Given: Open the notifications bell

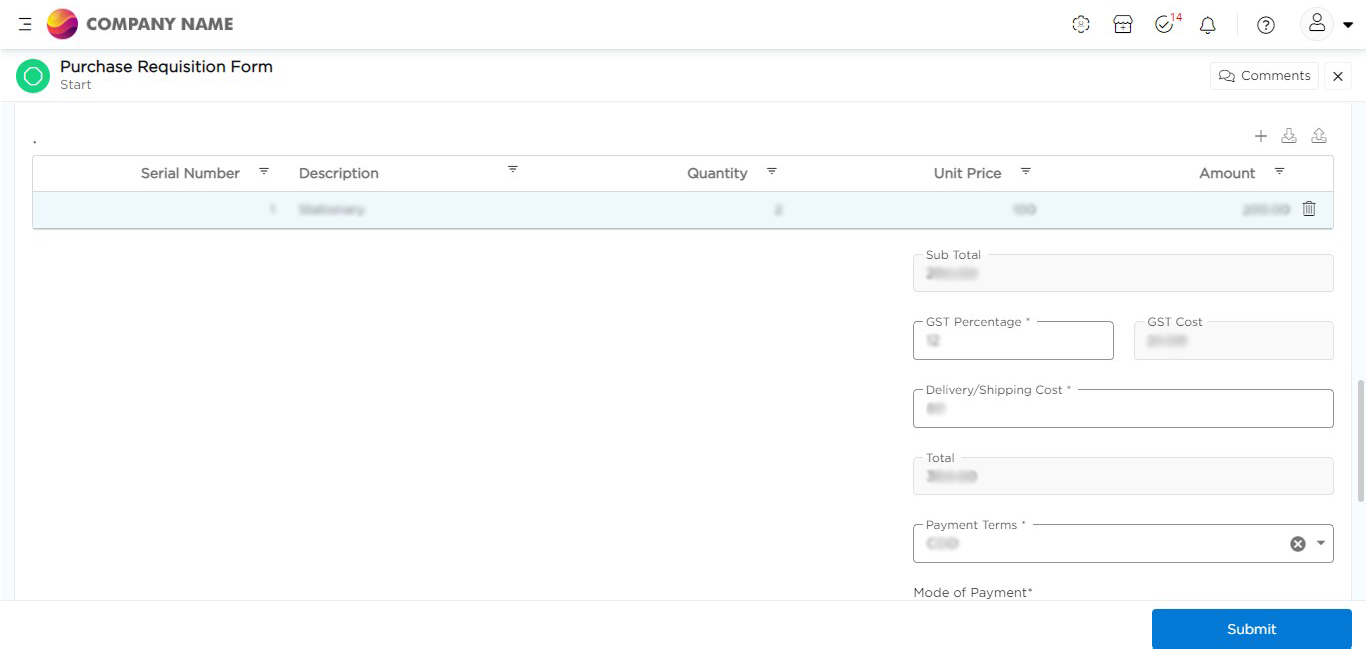Looking at the screenshot, I should tap(1207, 25).
